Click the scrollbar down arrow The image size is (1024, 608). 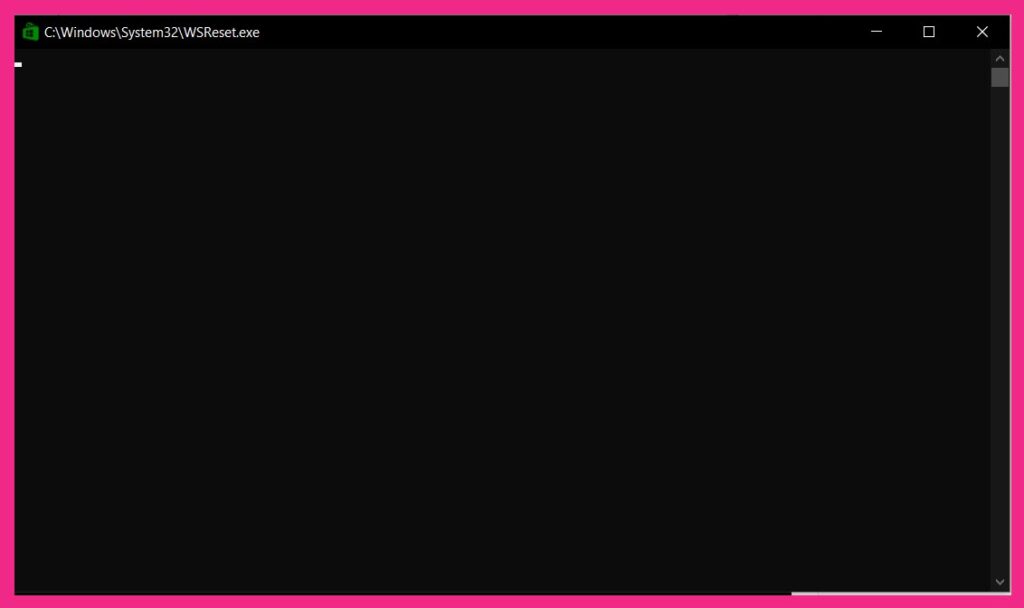point(1000,581)
